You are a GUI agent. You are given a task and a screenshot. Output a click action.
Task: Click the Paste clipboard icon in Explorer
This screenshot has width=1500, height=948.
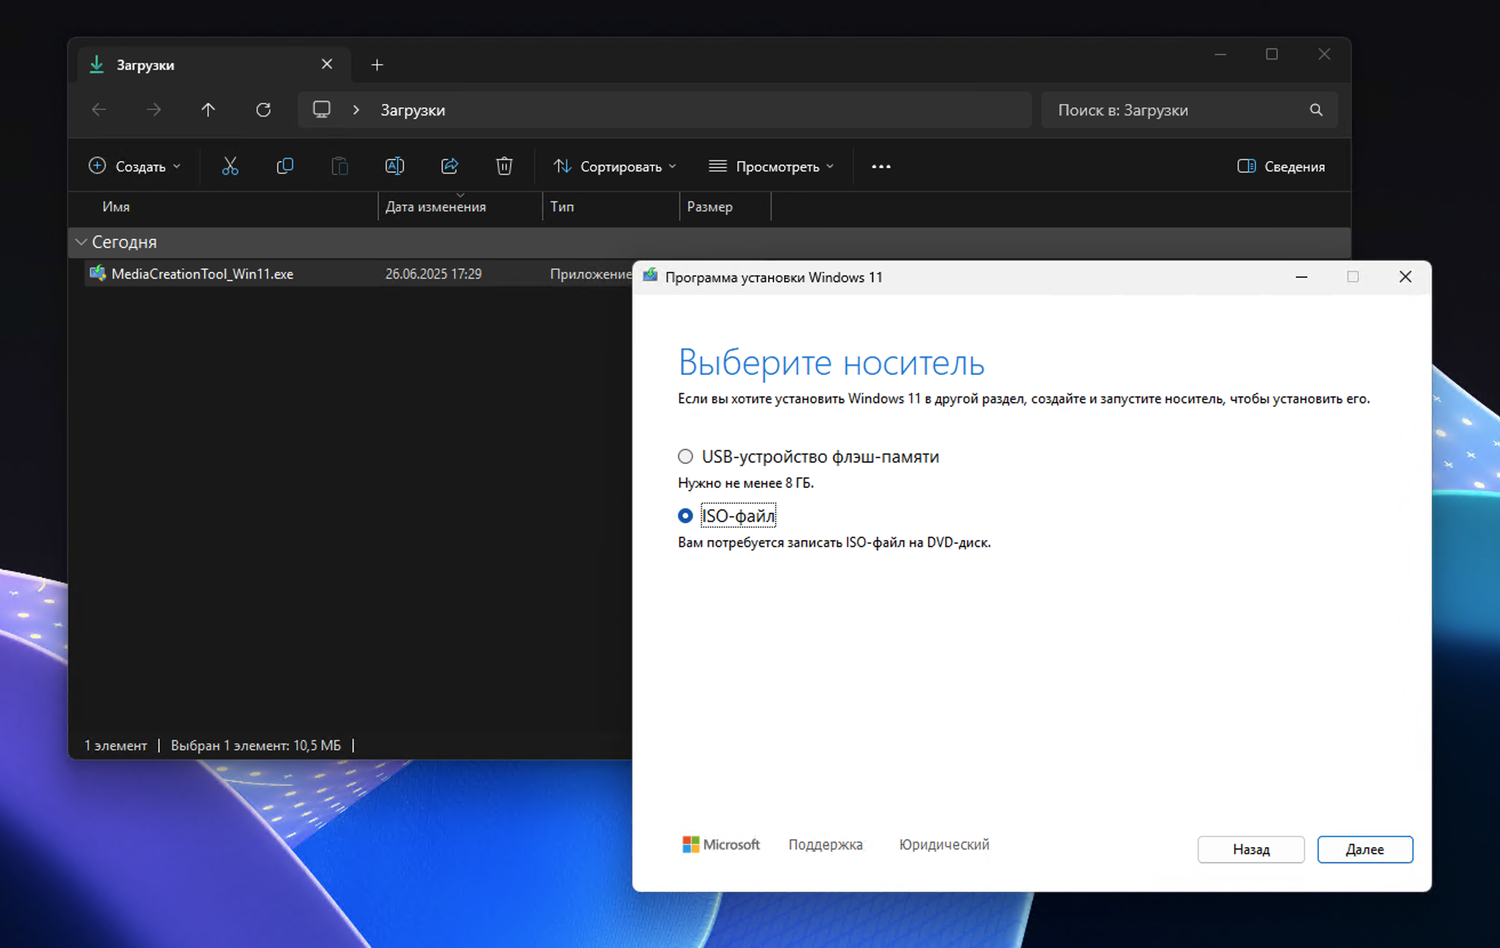[x=340, y=166]
